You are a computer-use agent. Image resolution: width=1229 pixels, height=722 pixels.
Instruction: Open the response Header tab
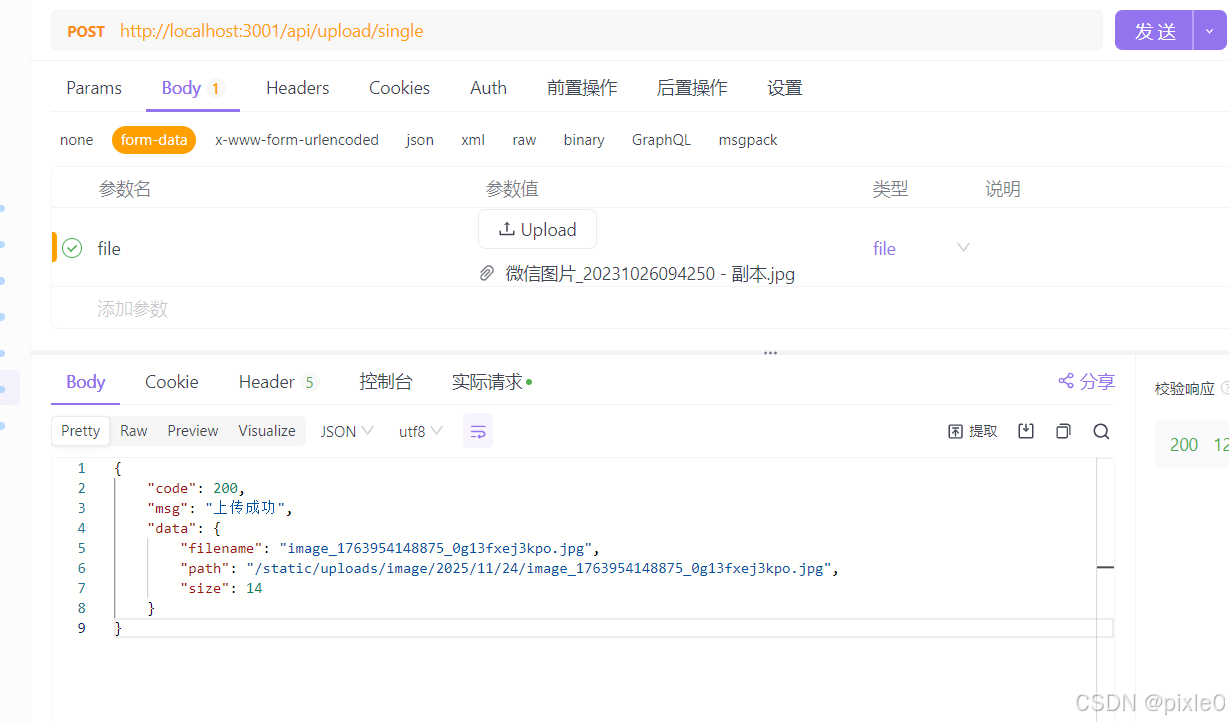277,382
